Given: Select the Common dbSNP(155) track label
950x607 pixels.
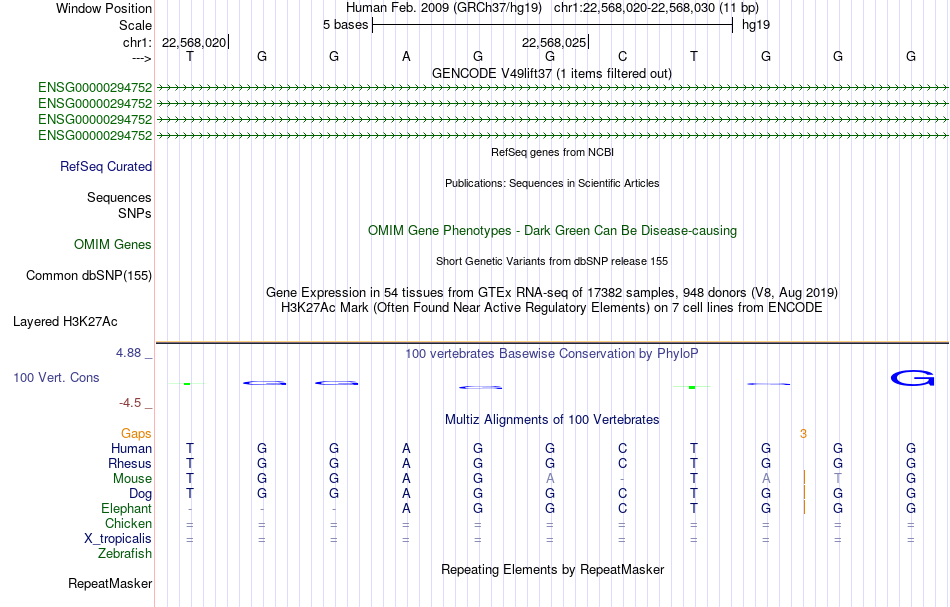Looking at the screenshot, I should (x=88, y=276).
